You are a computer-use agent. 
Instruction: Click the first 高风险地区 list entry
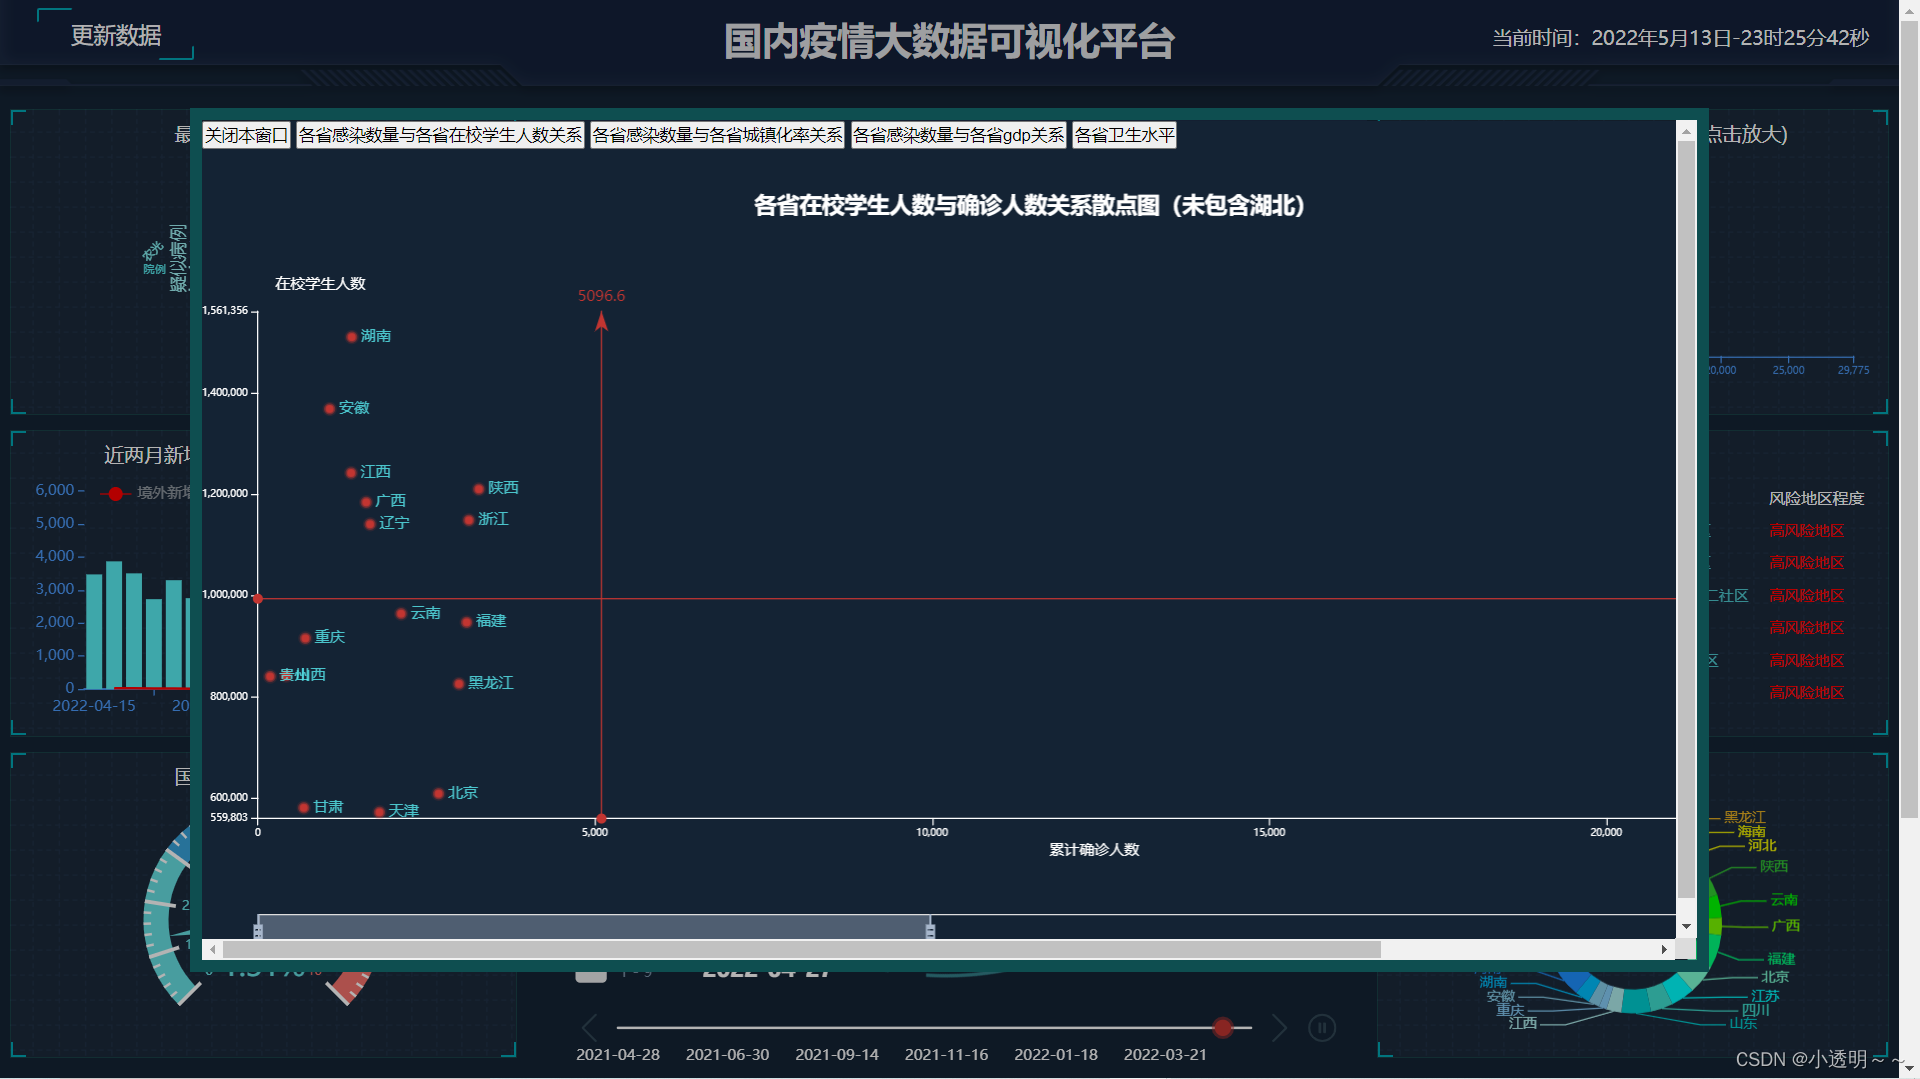tap(1806, 531)
